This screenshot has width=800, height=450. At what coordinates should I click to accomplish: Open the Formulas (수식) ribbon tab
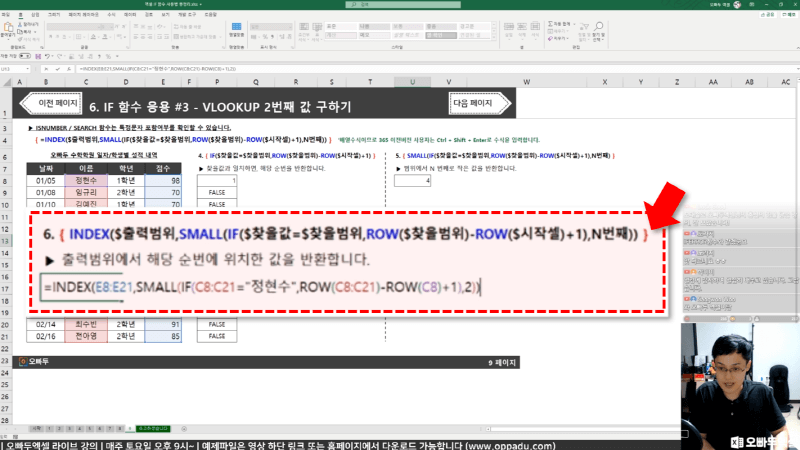click(x=111, y=15)
